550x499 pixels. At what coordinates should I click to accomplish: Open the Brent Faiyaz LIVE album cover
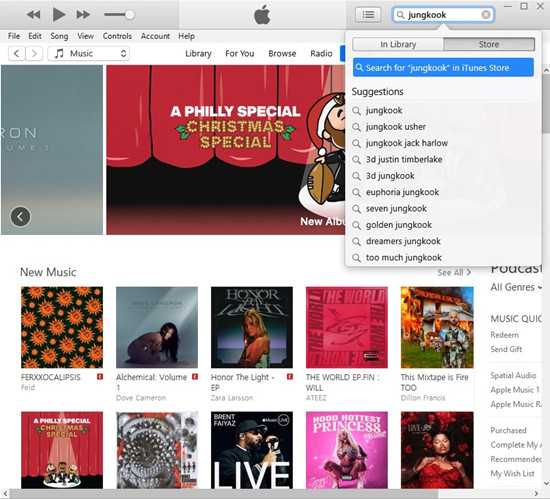(x=252, y=450)
